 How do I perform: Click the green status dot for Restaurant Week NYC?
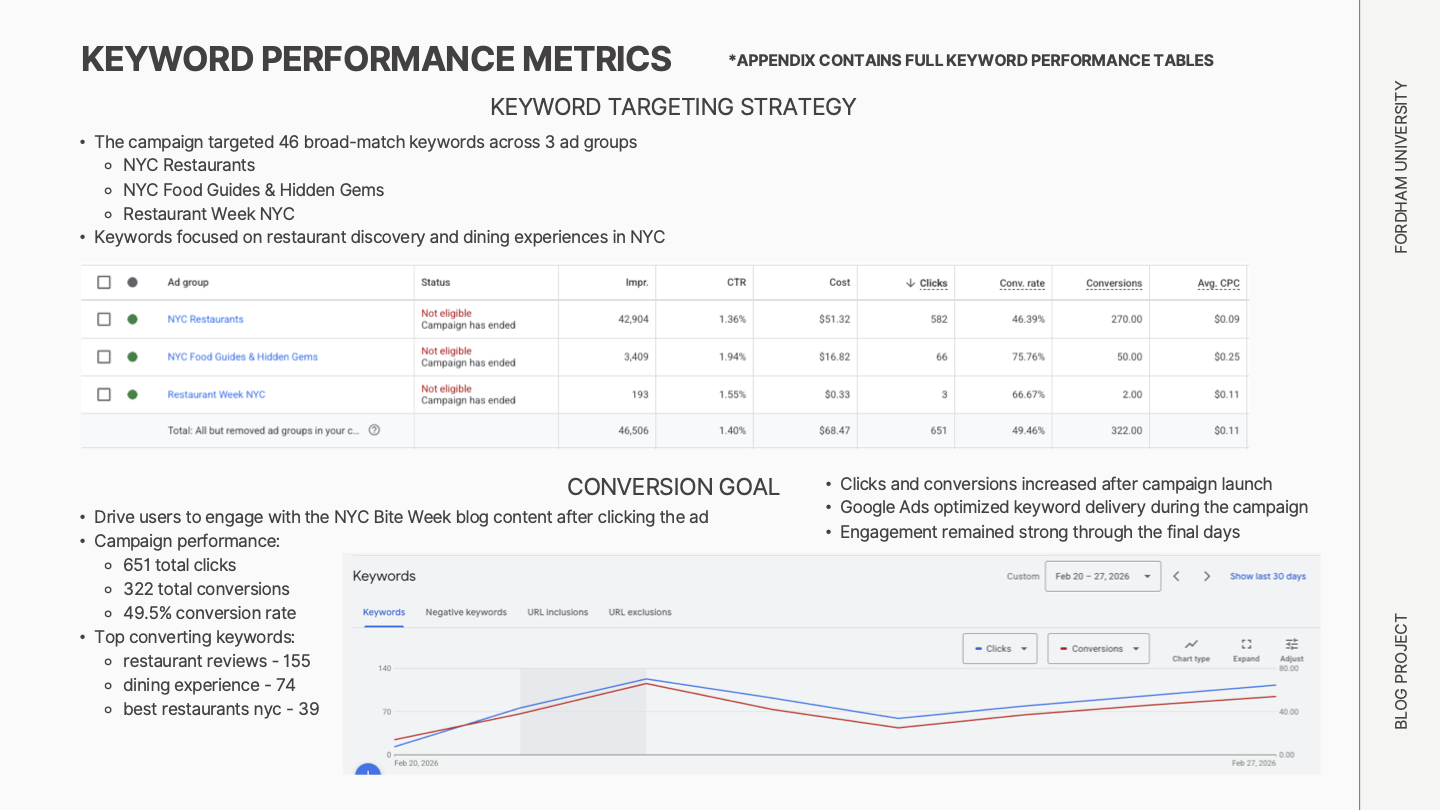pos(132,394)
